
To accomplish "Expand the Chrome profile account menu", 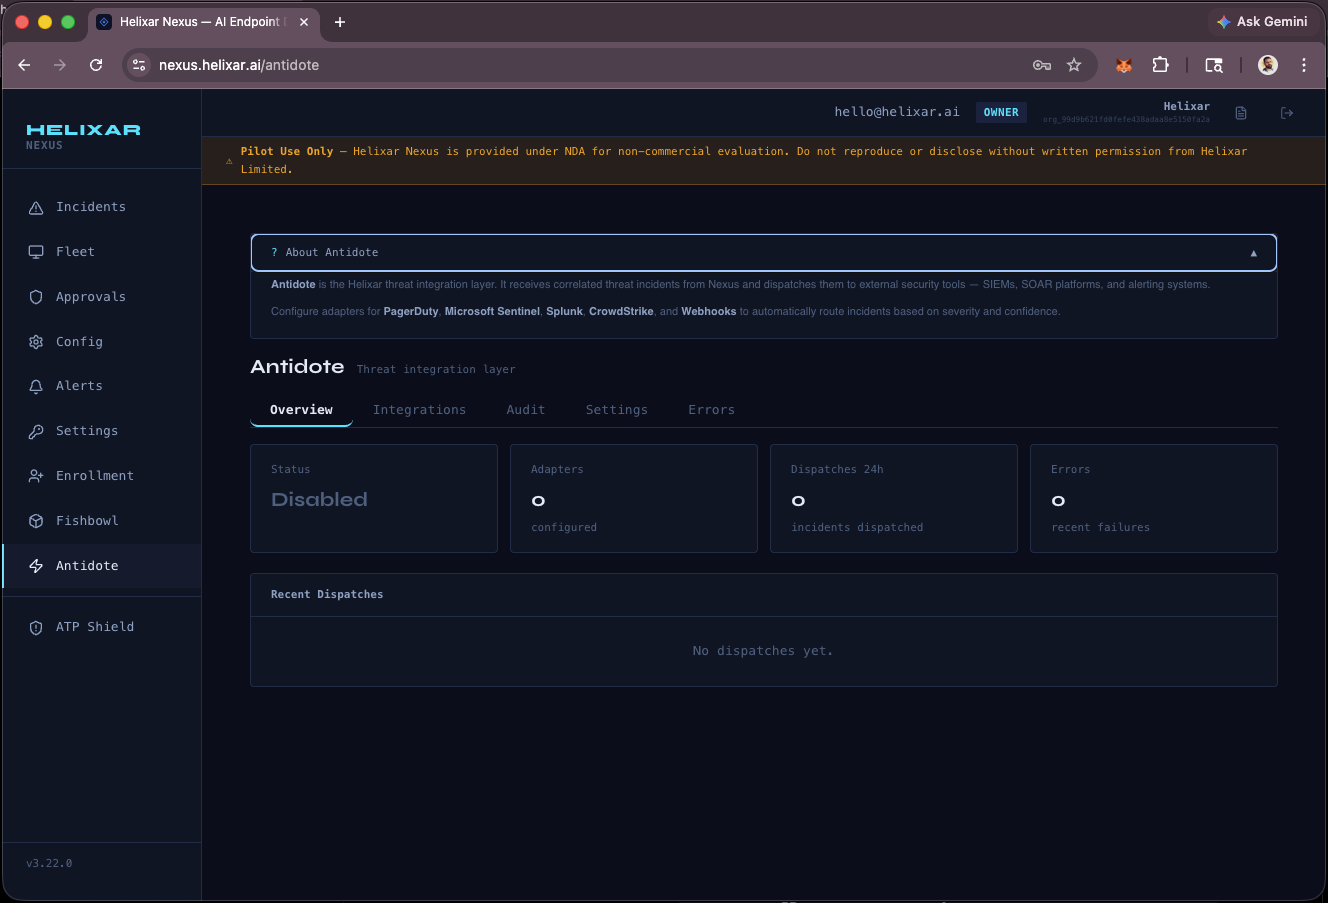I will pos(1267,64).
